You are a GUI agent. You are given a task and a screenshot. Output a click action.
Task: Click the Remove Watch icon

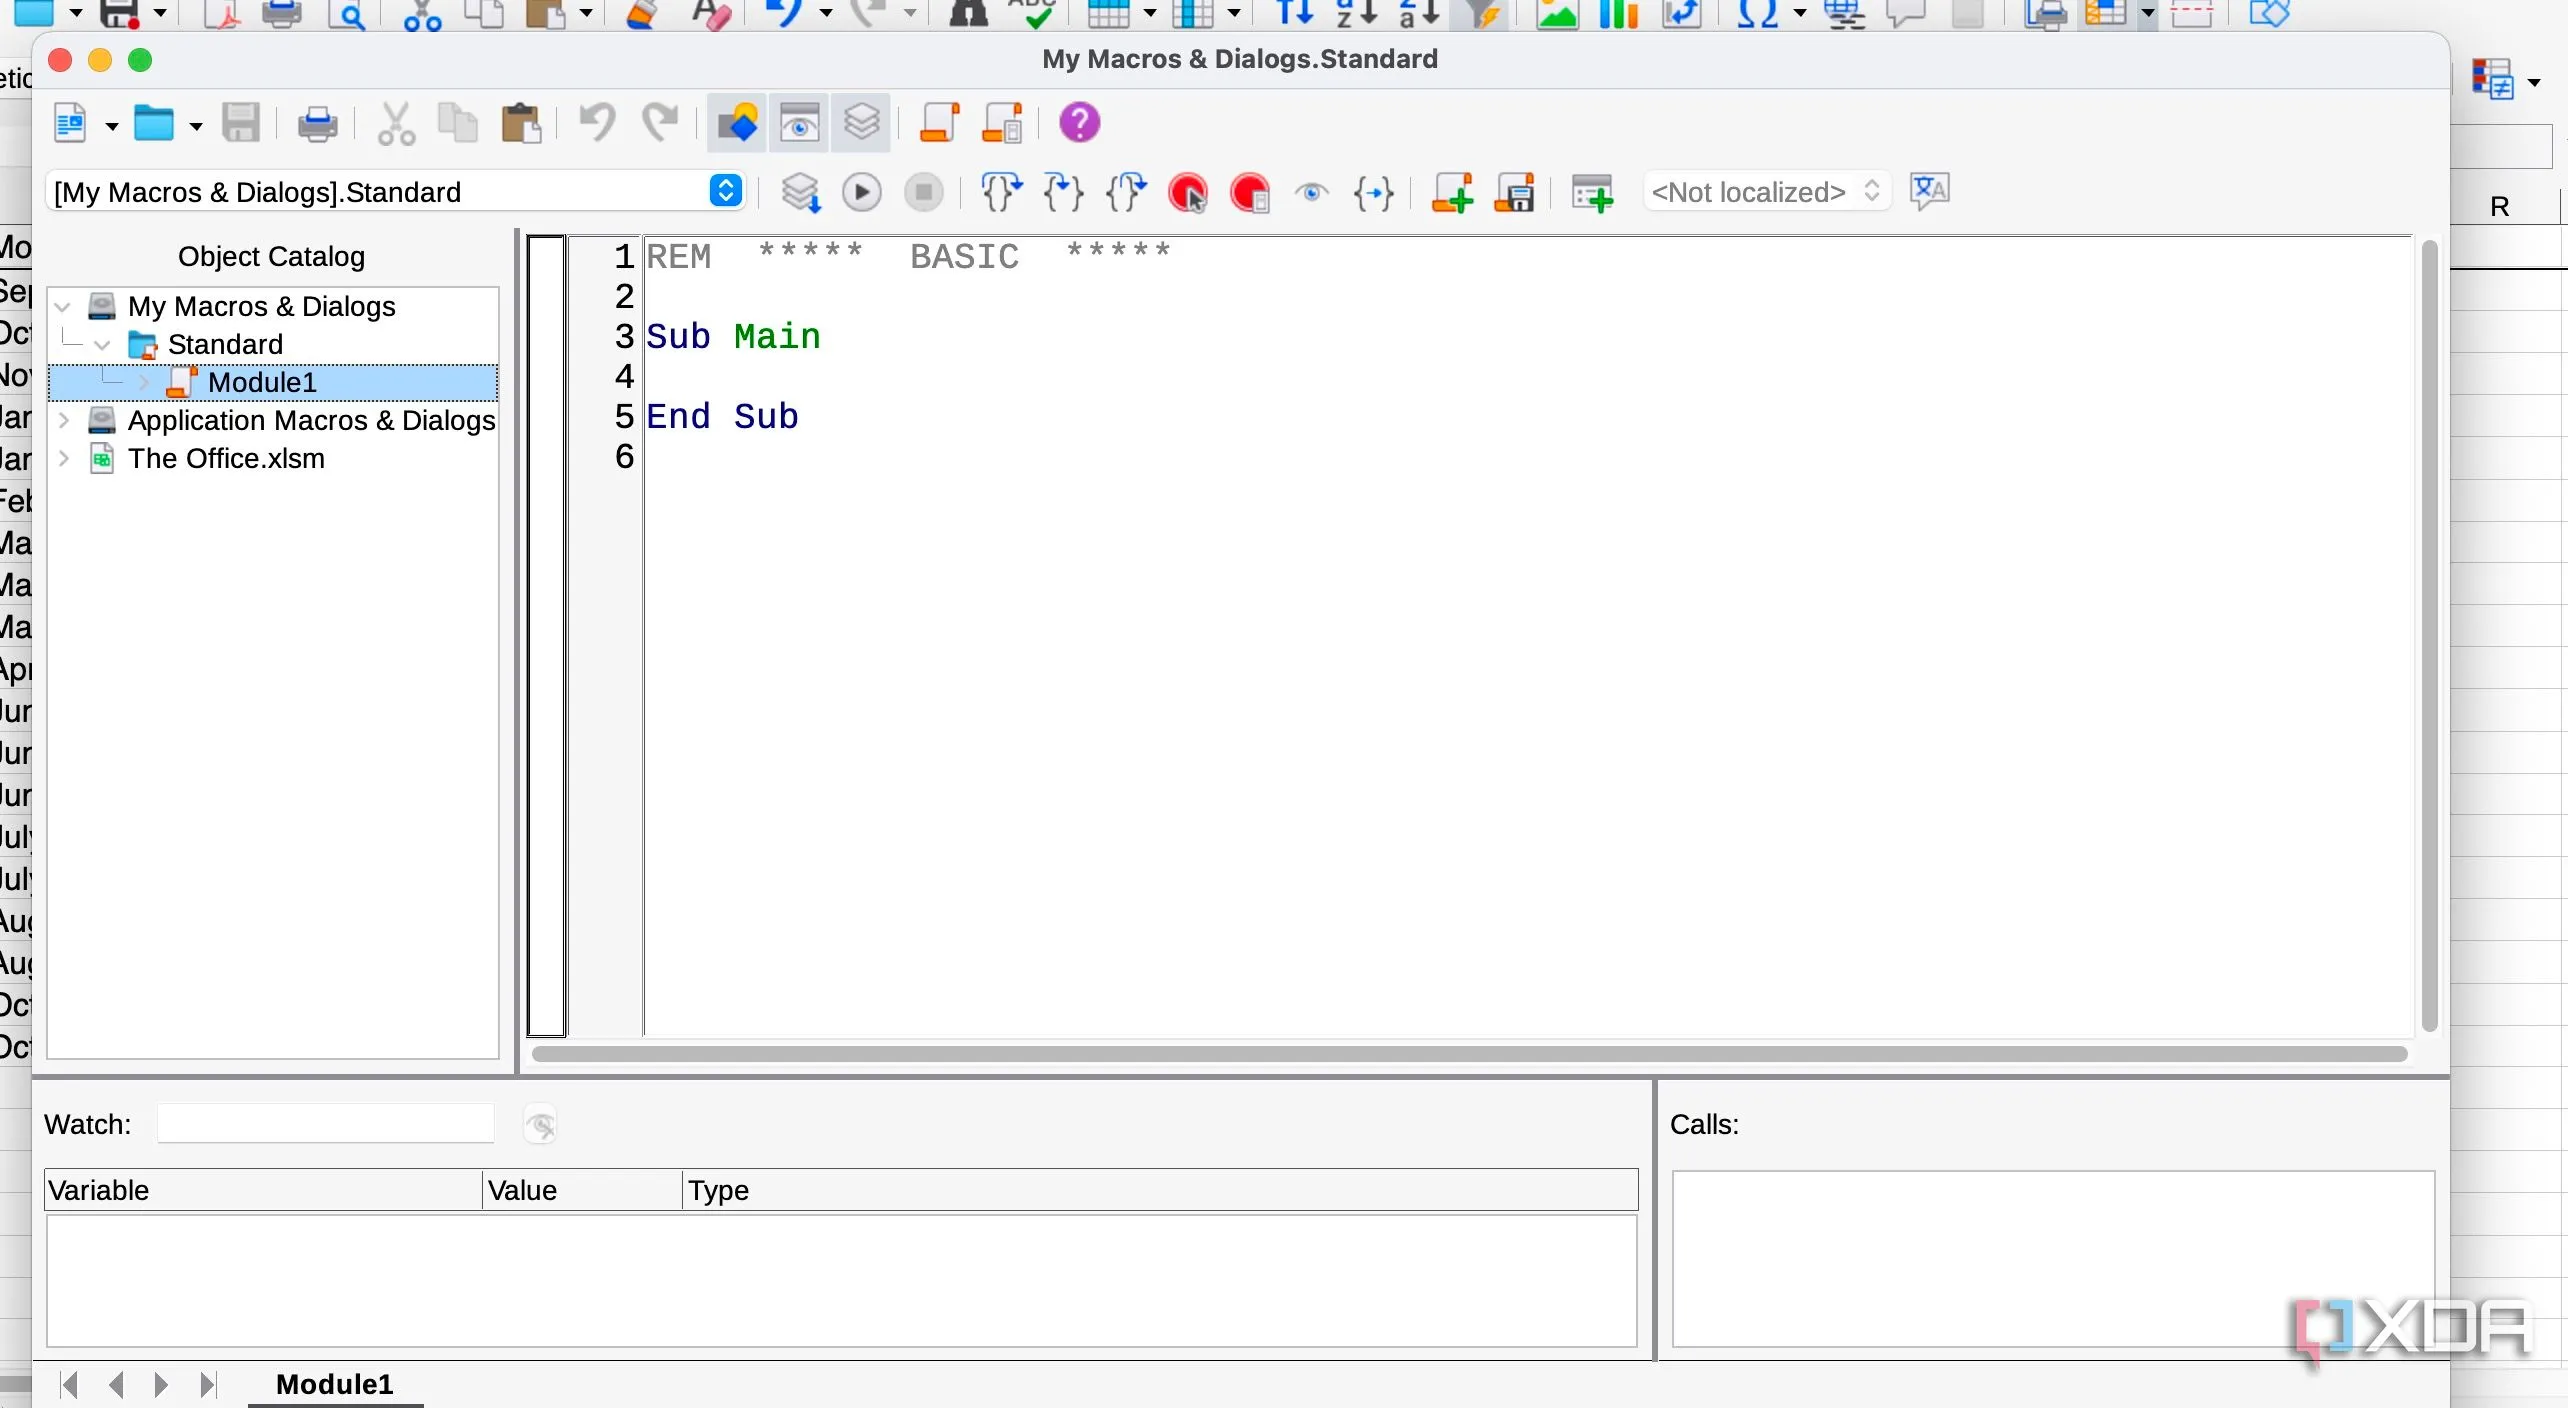(540, 1125)
